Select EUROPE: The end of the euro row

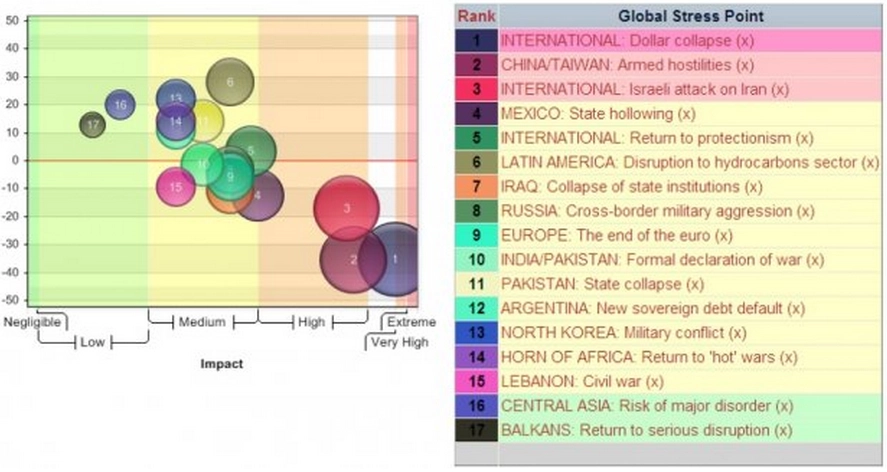tap(690, 235)
